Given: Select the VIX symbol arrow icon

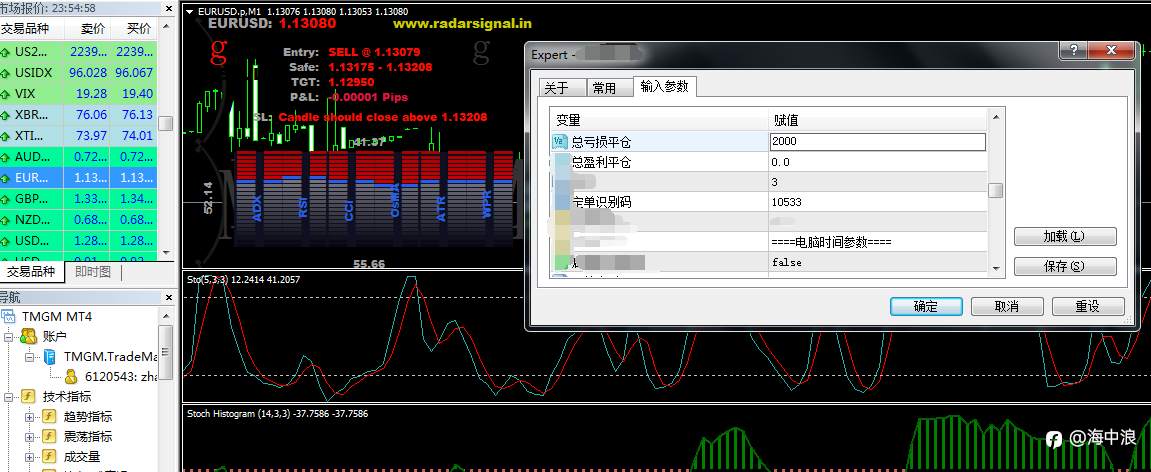Looking at the screenshot, I should coord(4,94).
